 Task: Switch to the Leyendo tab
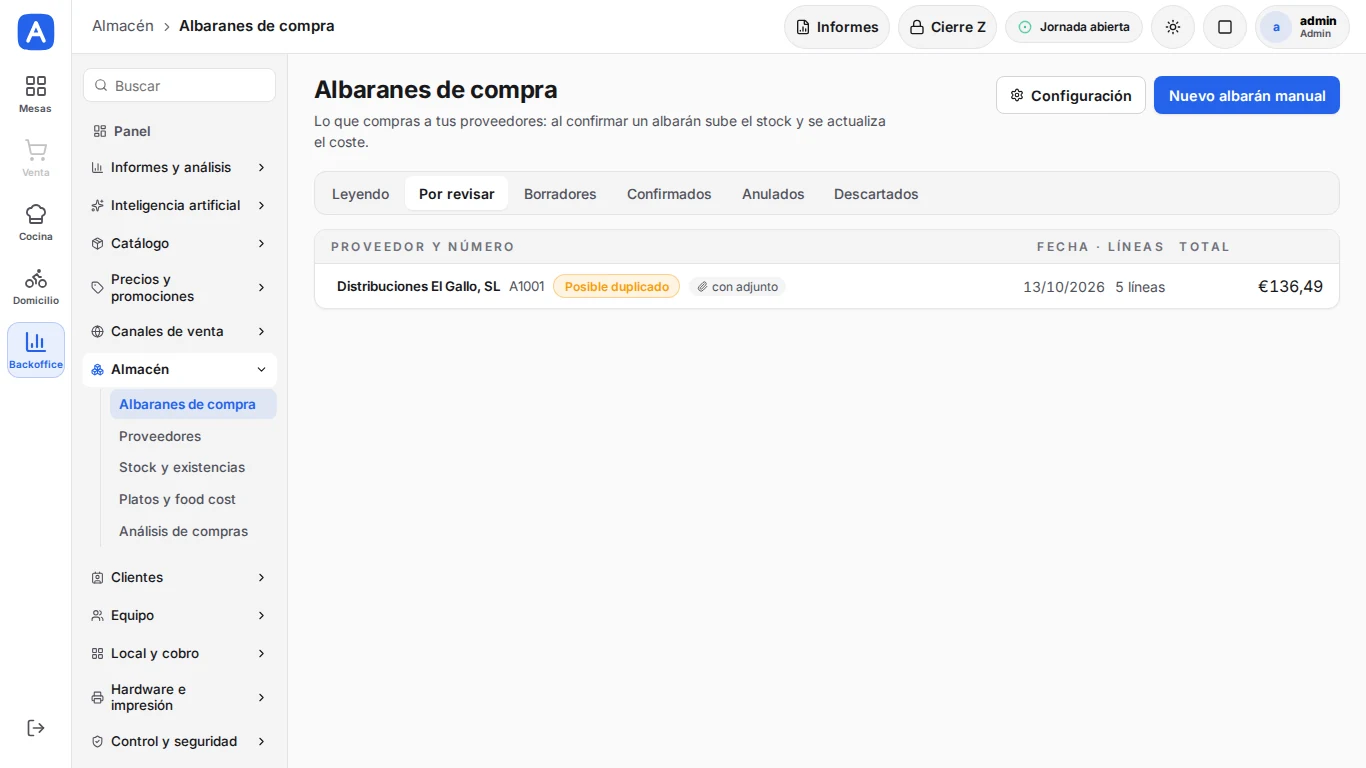[360, 194]
